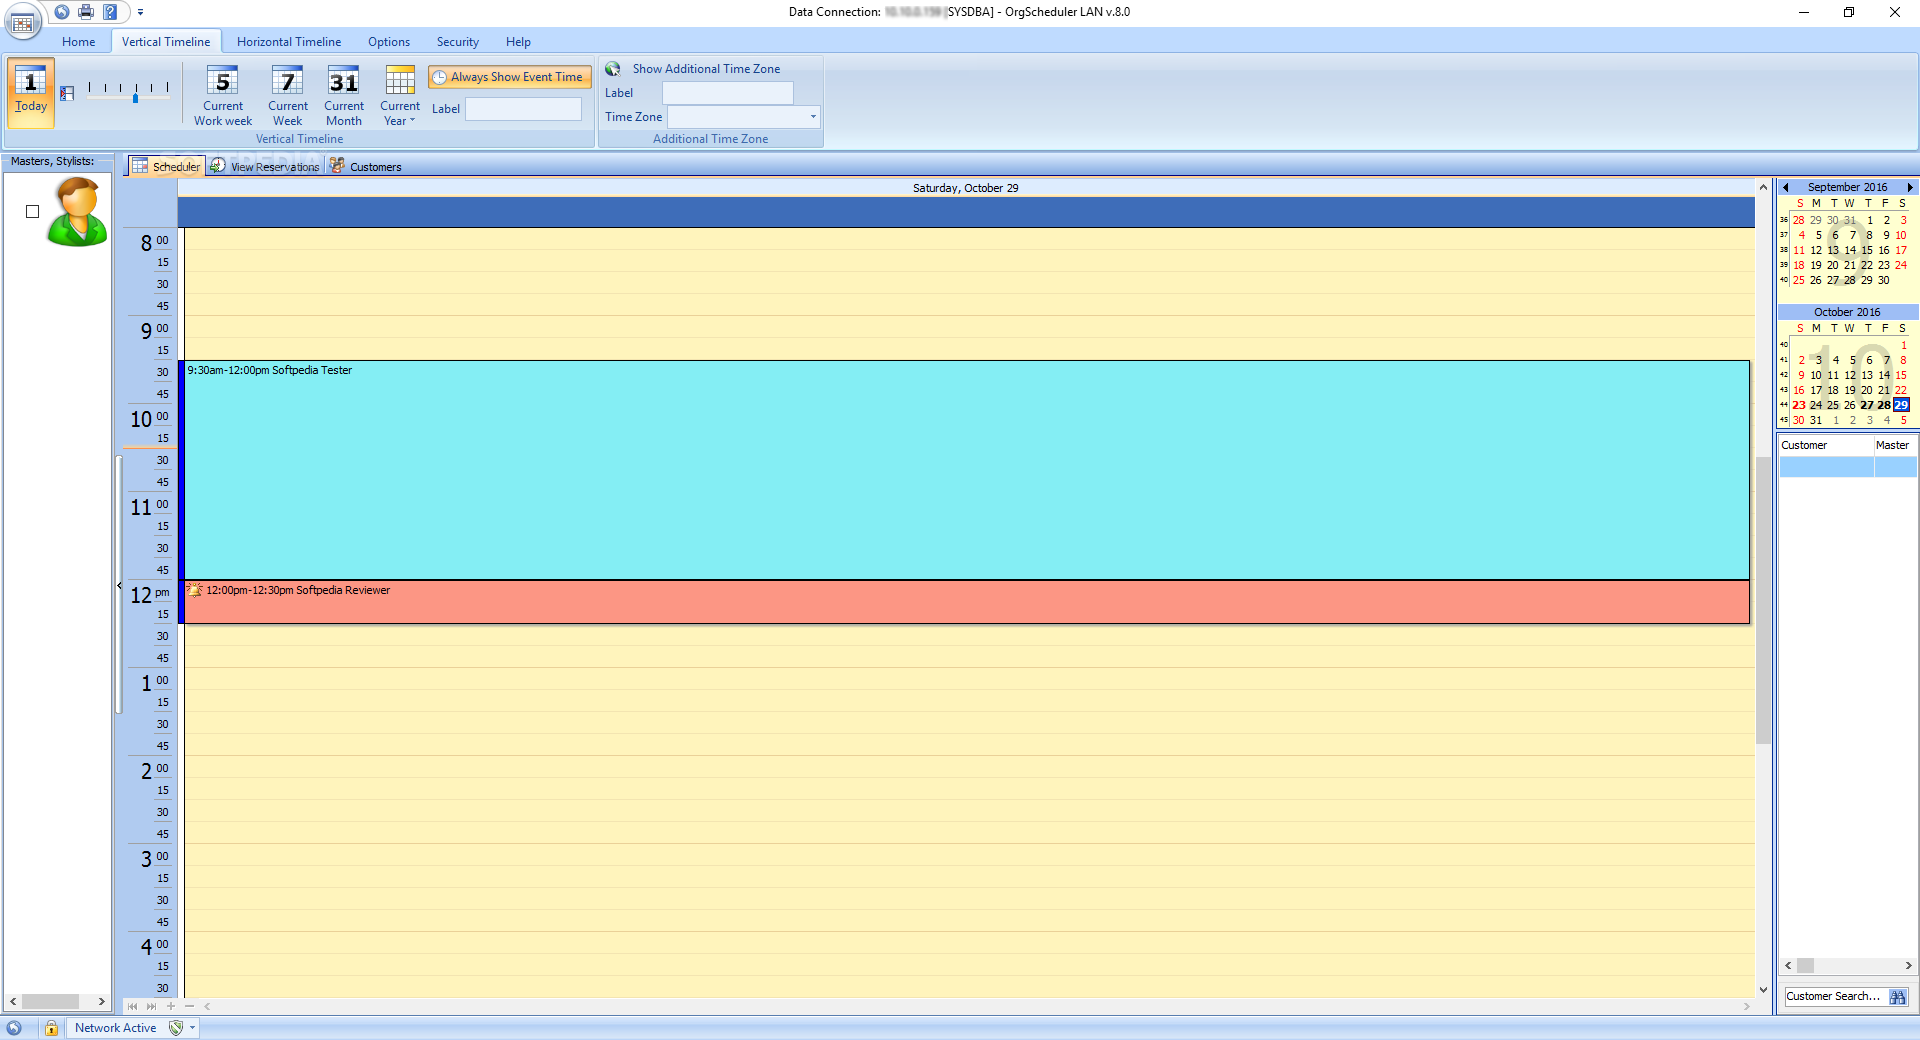Click the binoculars search icon
This screenshot has height=1040, width=1920.
click(x=1898, y=997)
